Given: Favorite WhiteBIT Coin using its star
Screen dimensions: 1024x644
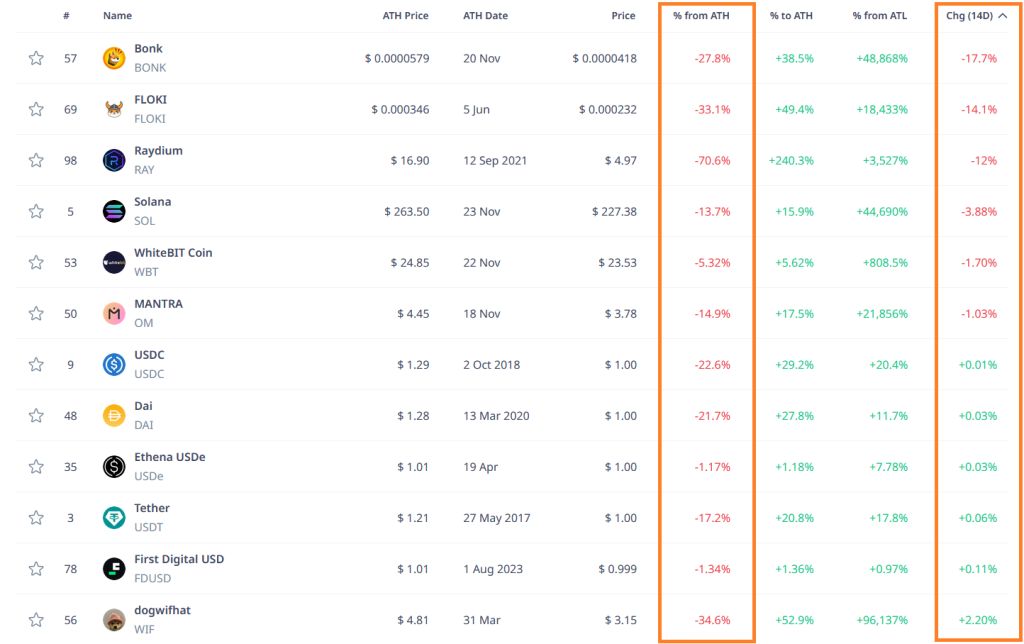Looking at the screenshot, I should pyautogui.click(x=36, y=263).
